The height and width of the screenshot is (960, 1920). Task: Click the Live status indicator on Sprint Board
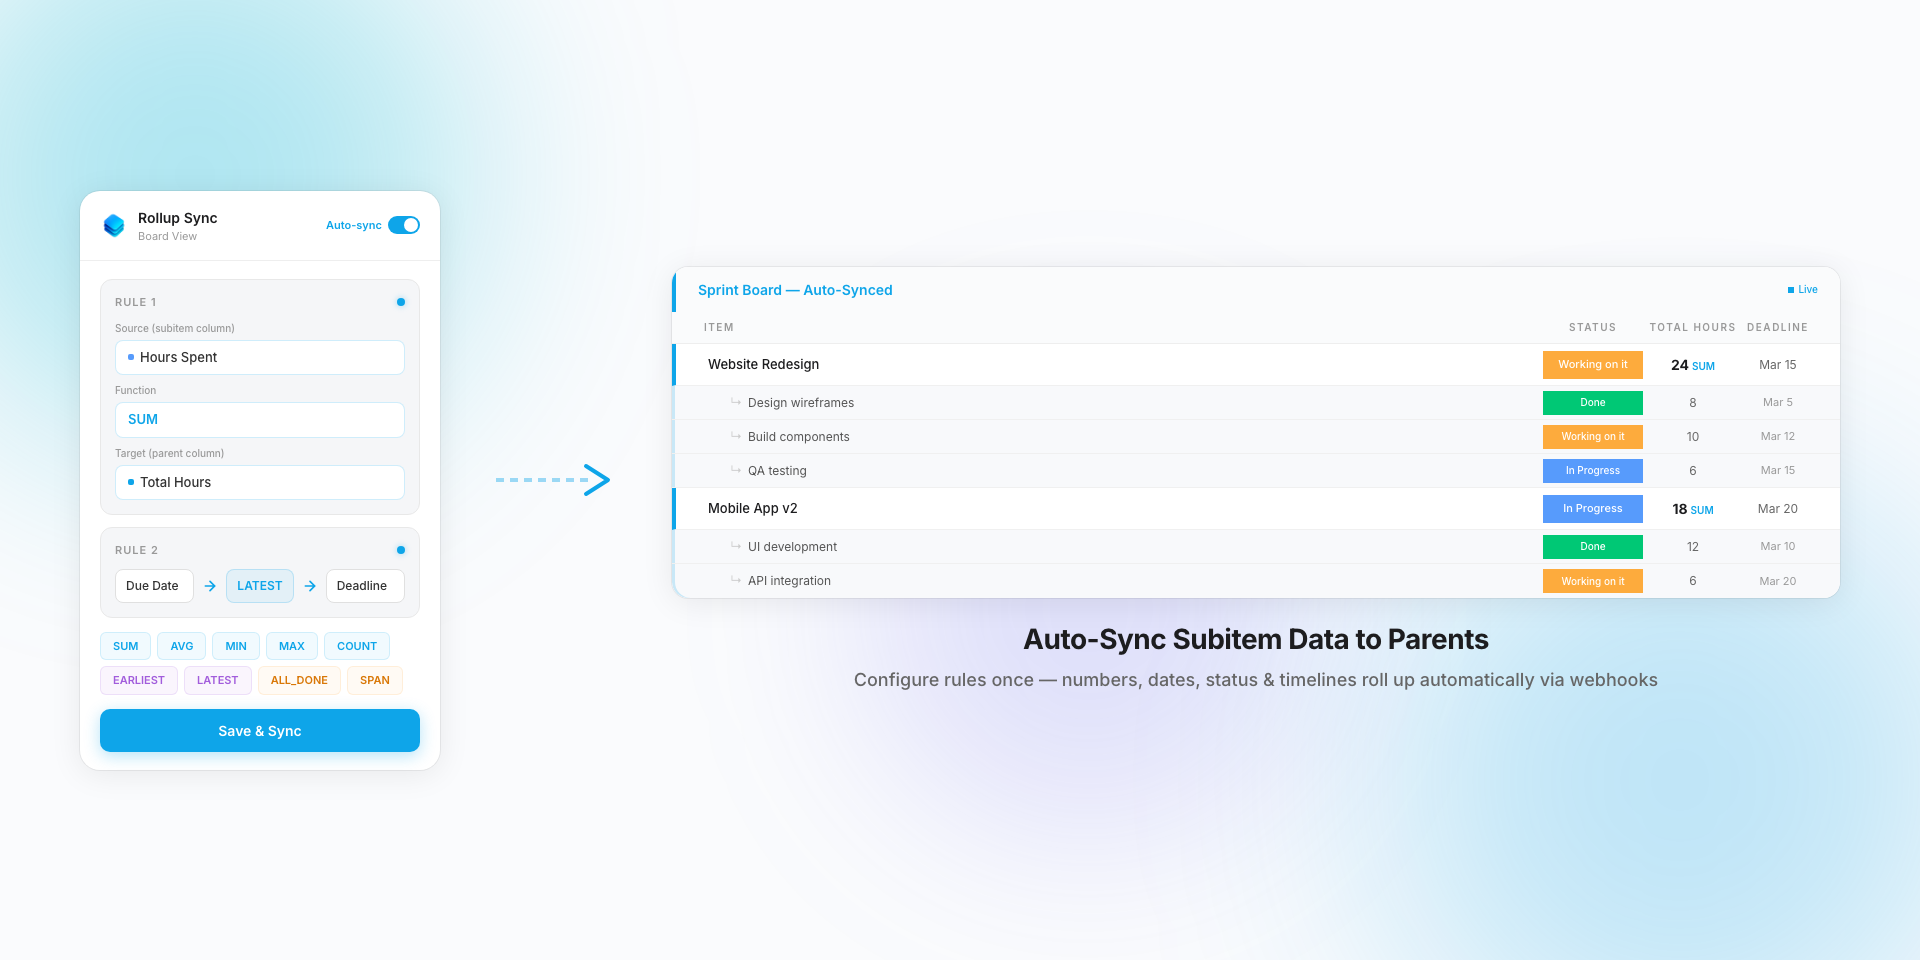(1802, 290)
